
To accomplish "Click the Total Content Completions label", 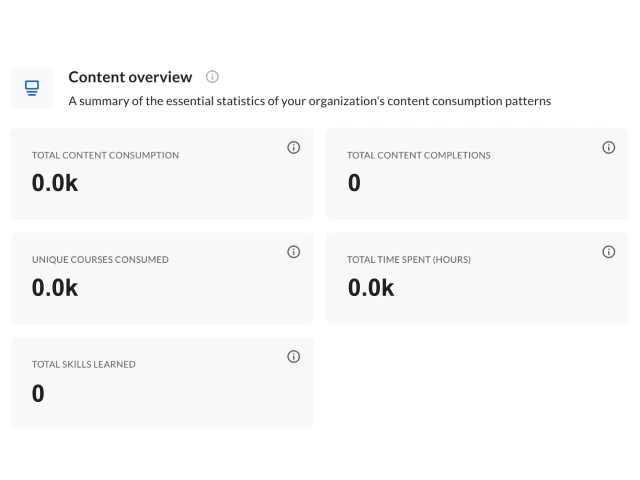I will (x=418, y=156).
